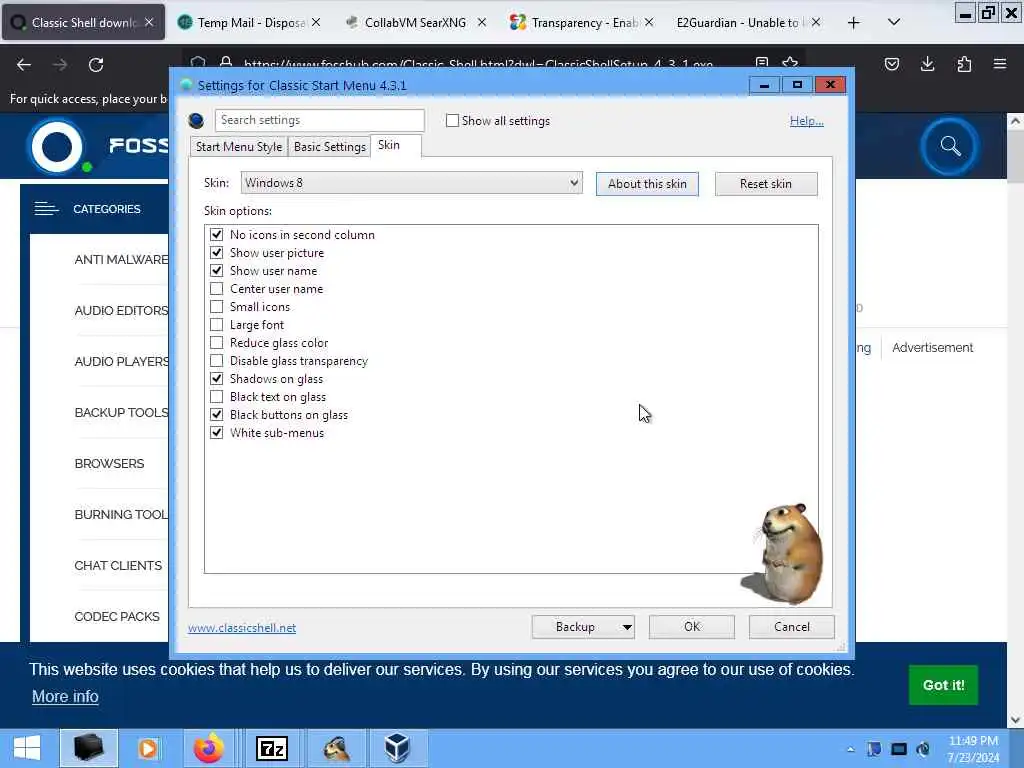The width and height of the screenshot is (1024, 768).
Task: Click the Reset skin button
Action: click(766, 184)
